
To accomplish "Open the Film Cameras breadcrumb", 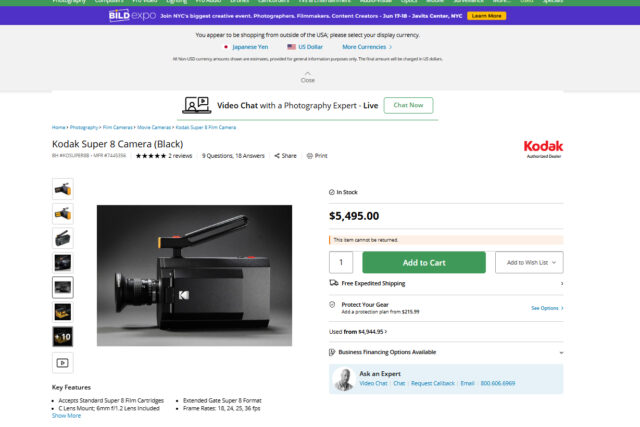I will (x=118, y=127).
